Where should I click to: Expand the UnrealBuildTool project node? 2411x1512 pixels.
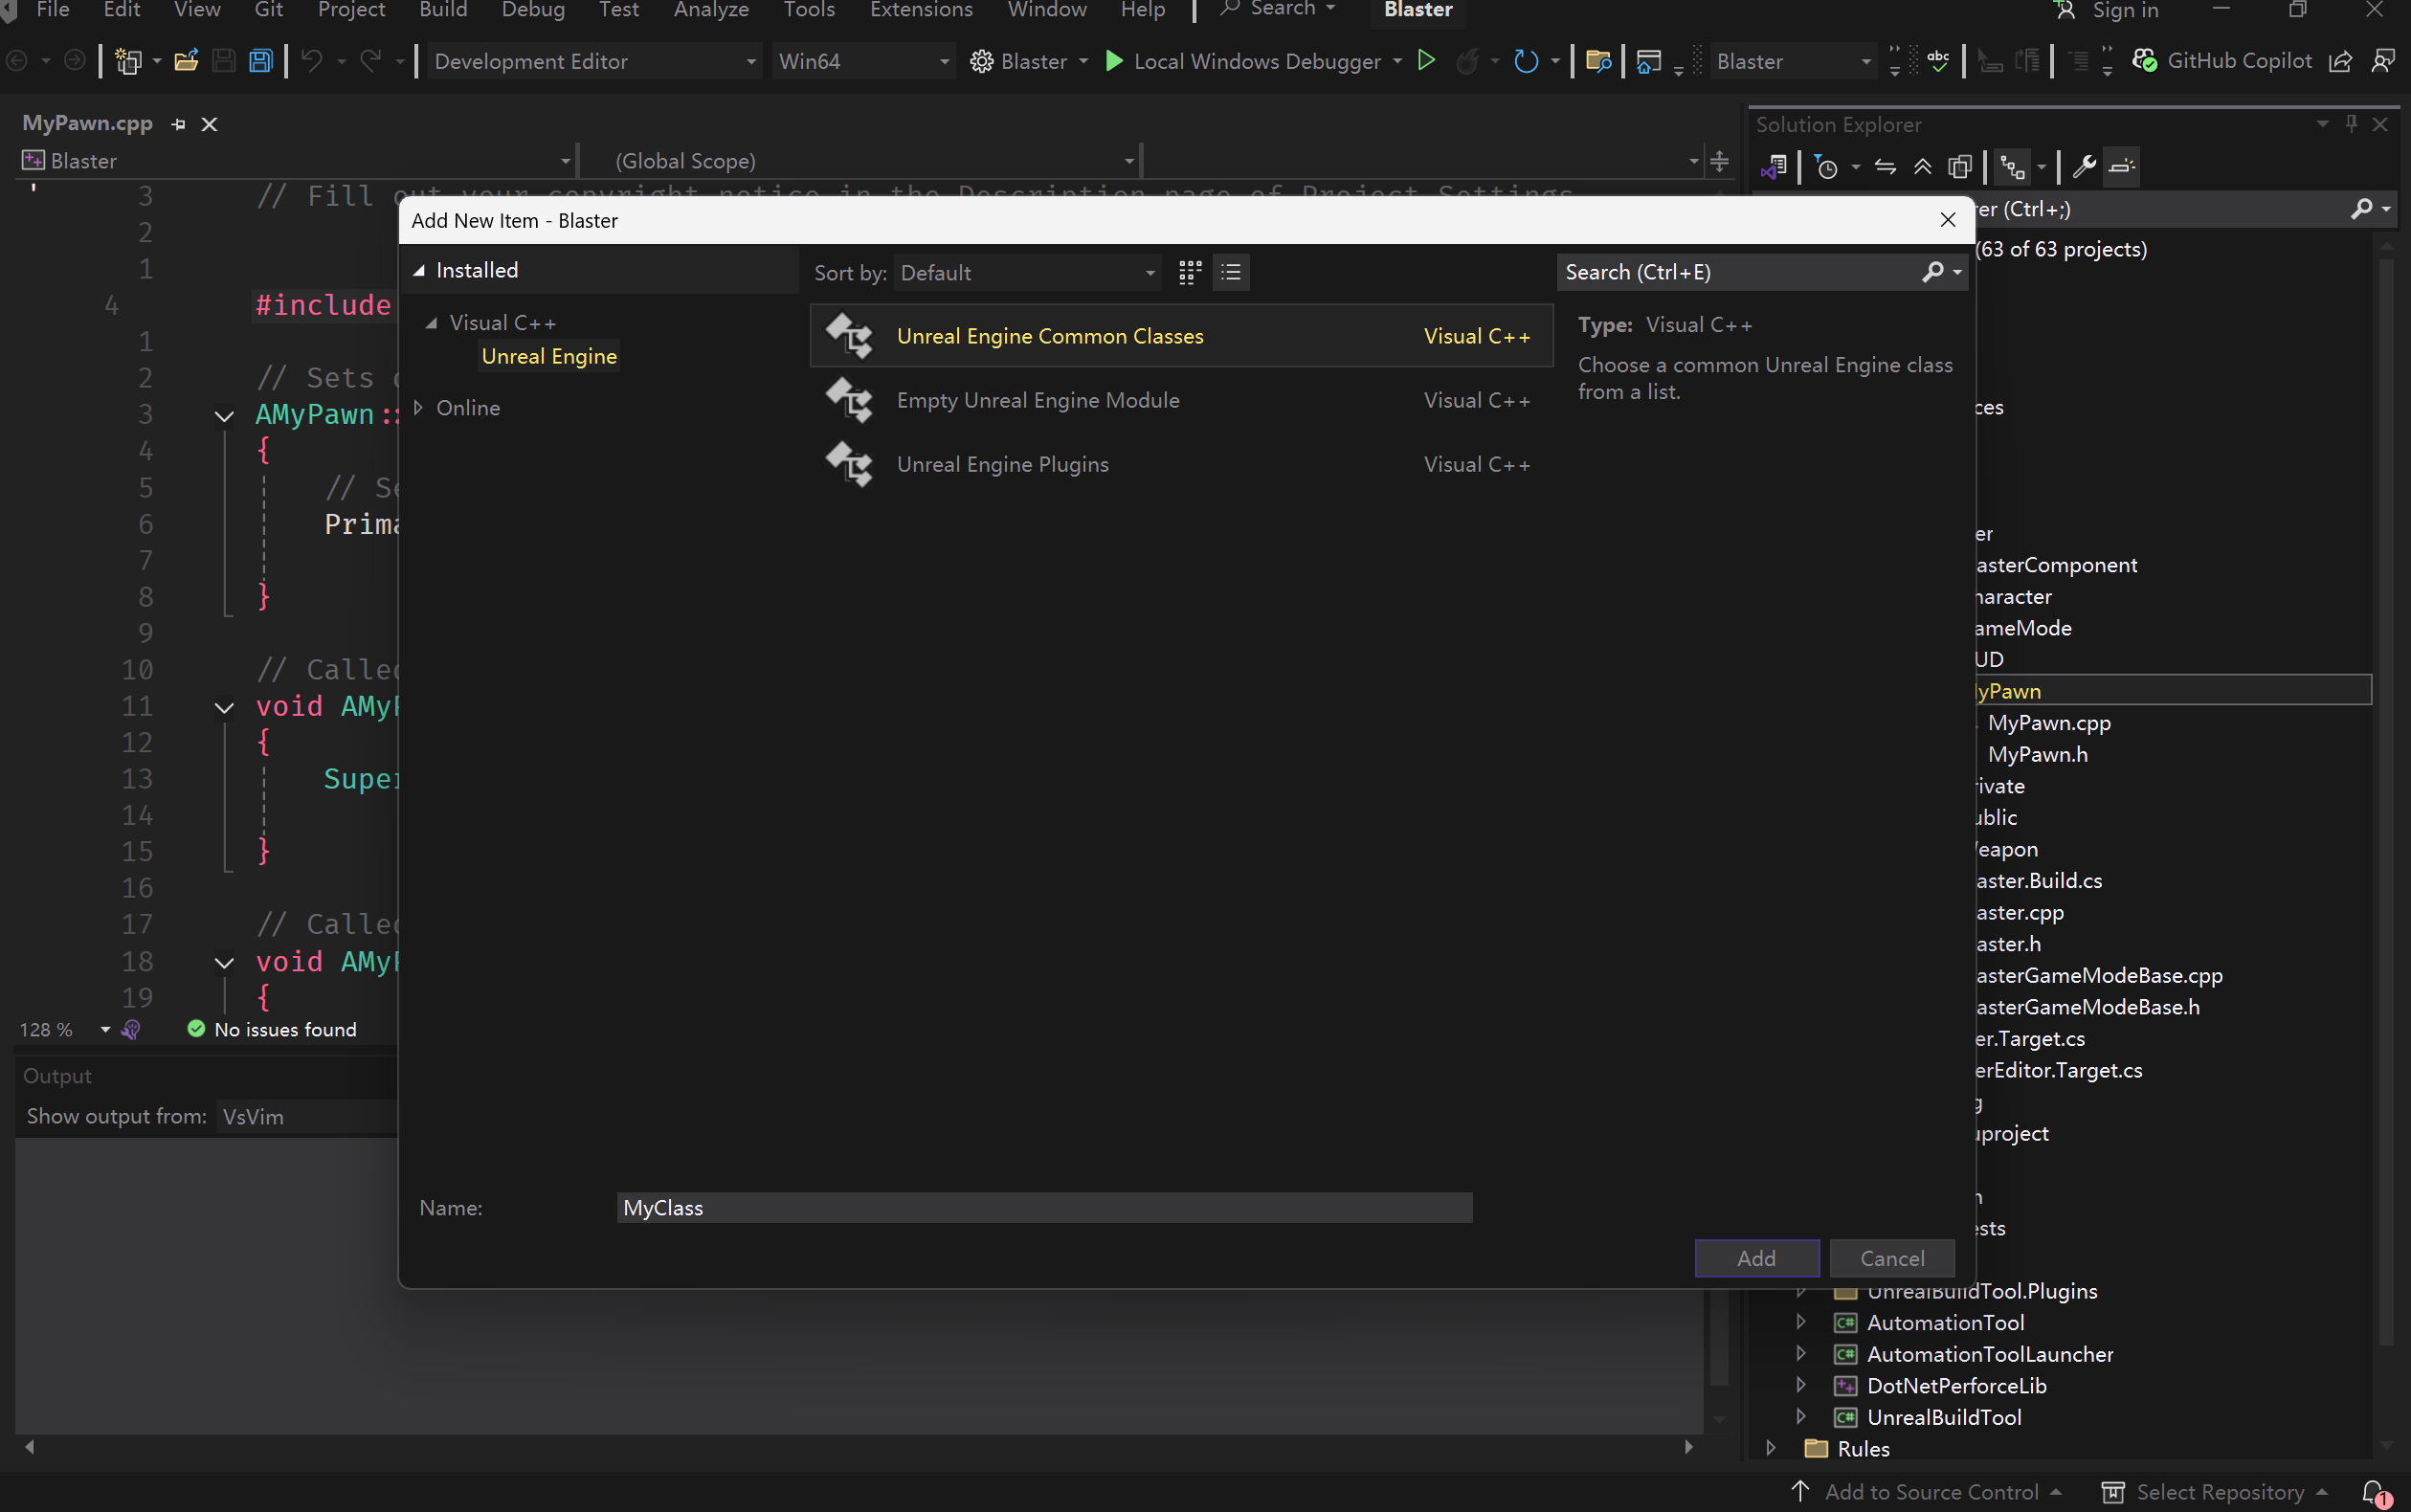point(1801,1417)
